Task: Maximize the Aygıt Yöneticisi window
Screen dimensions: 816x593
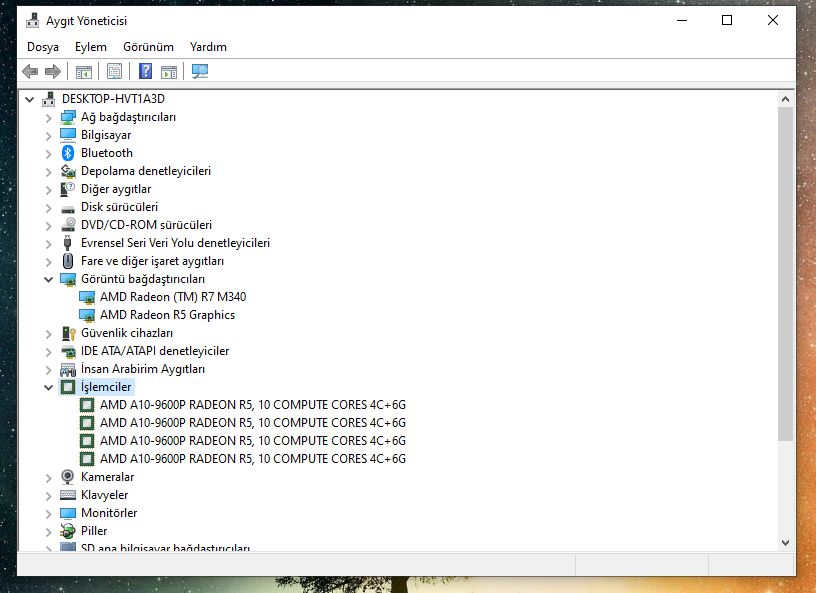Action: pos(727,20)
